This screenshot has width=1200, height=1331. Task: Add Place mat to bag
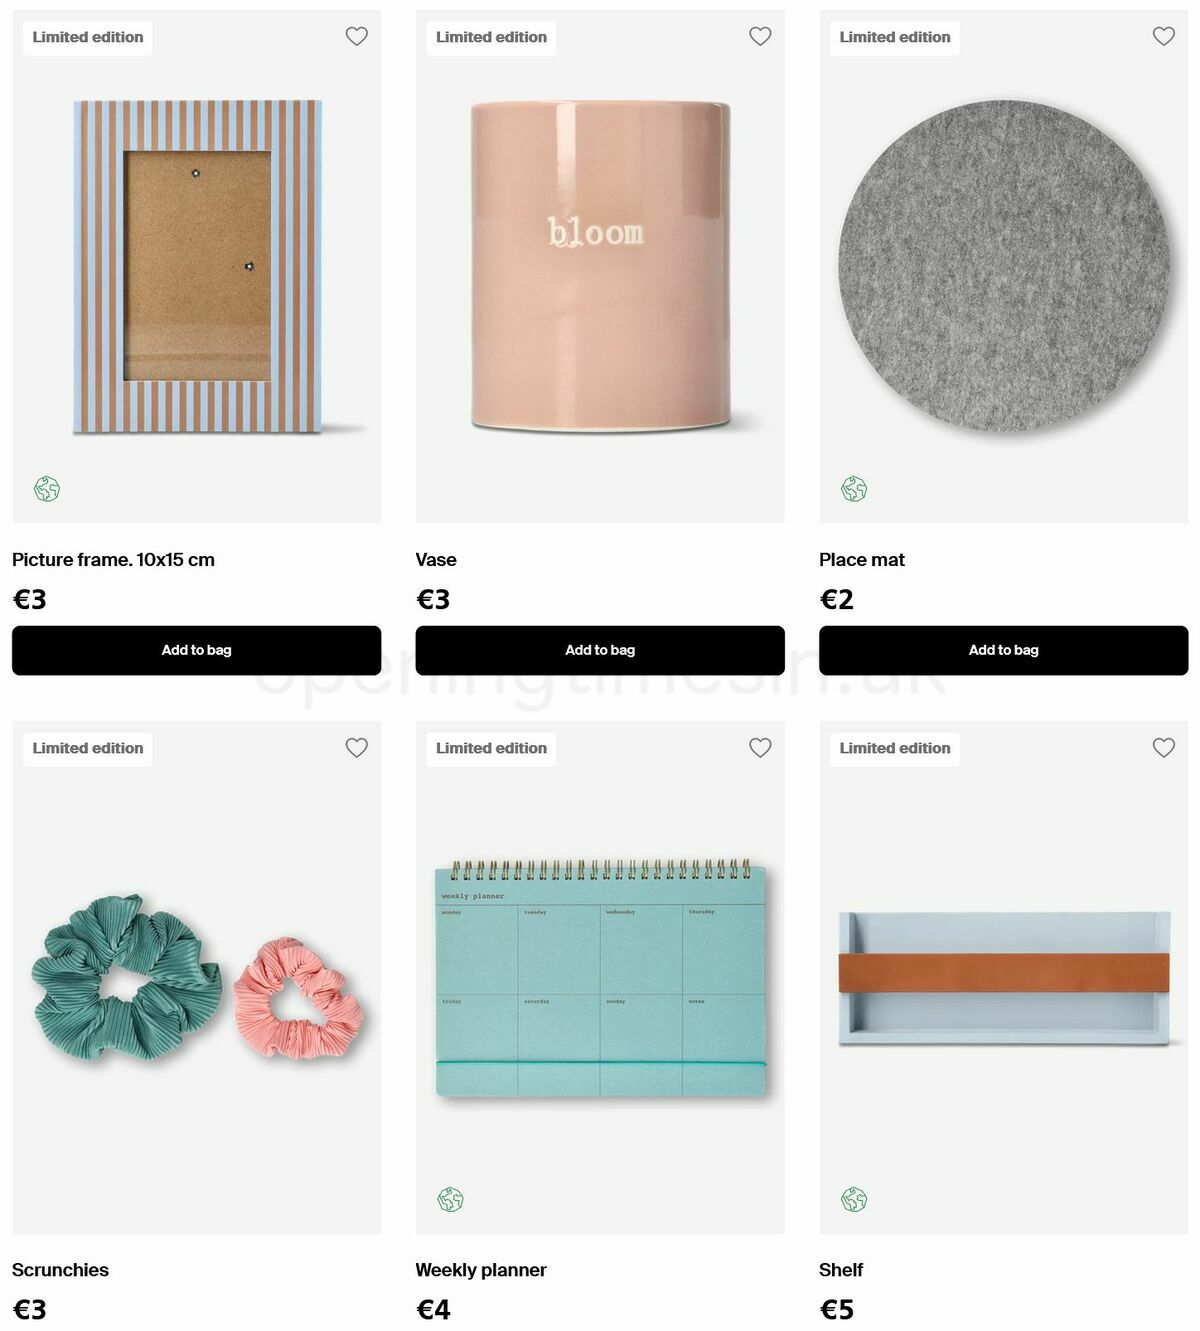(1003, 650)
